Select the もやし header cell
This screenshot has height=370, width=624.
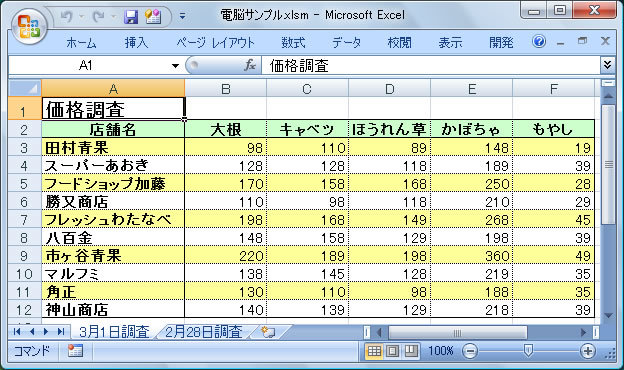[554, 129]
